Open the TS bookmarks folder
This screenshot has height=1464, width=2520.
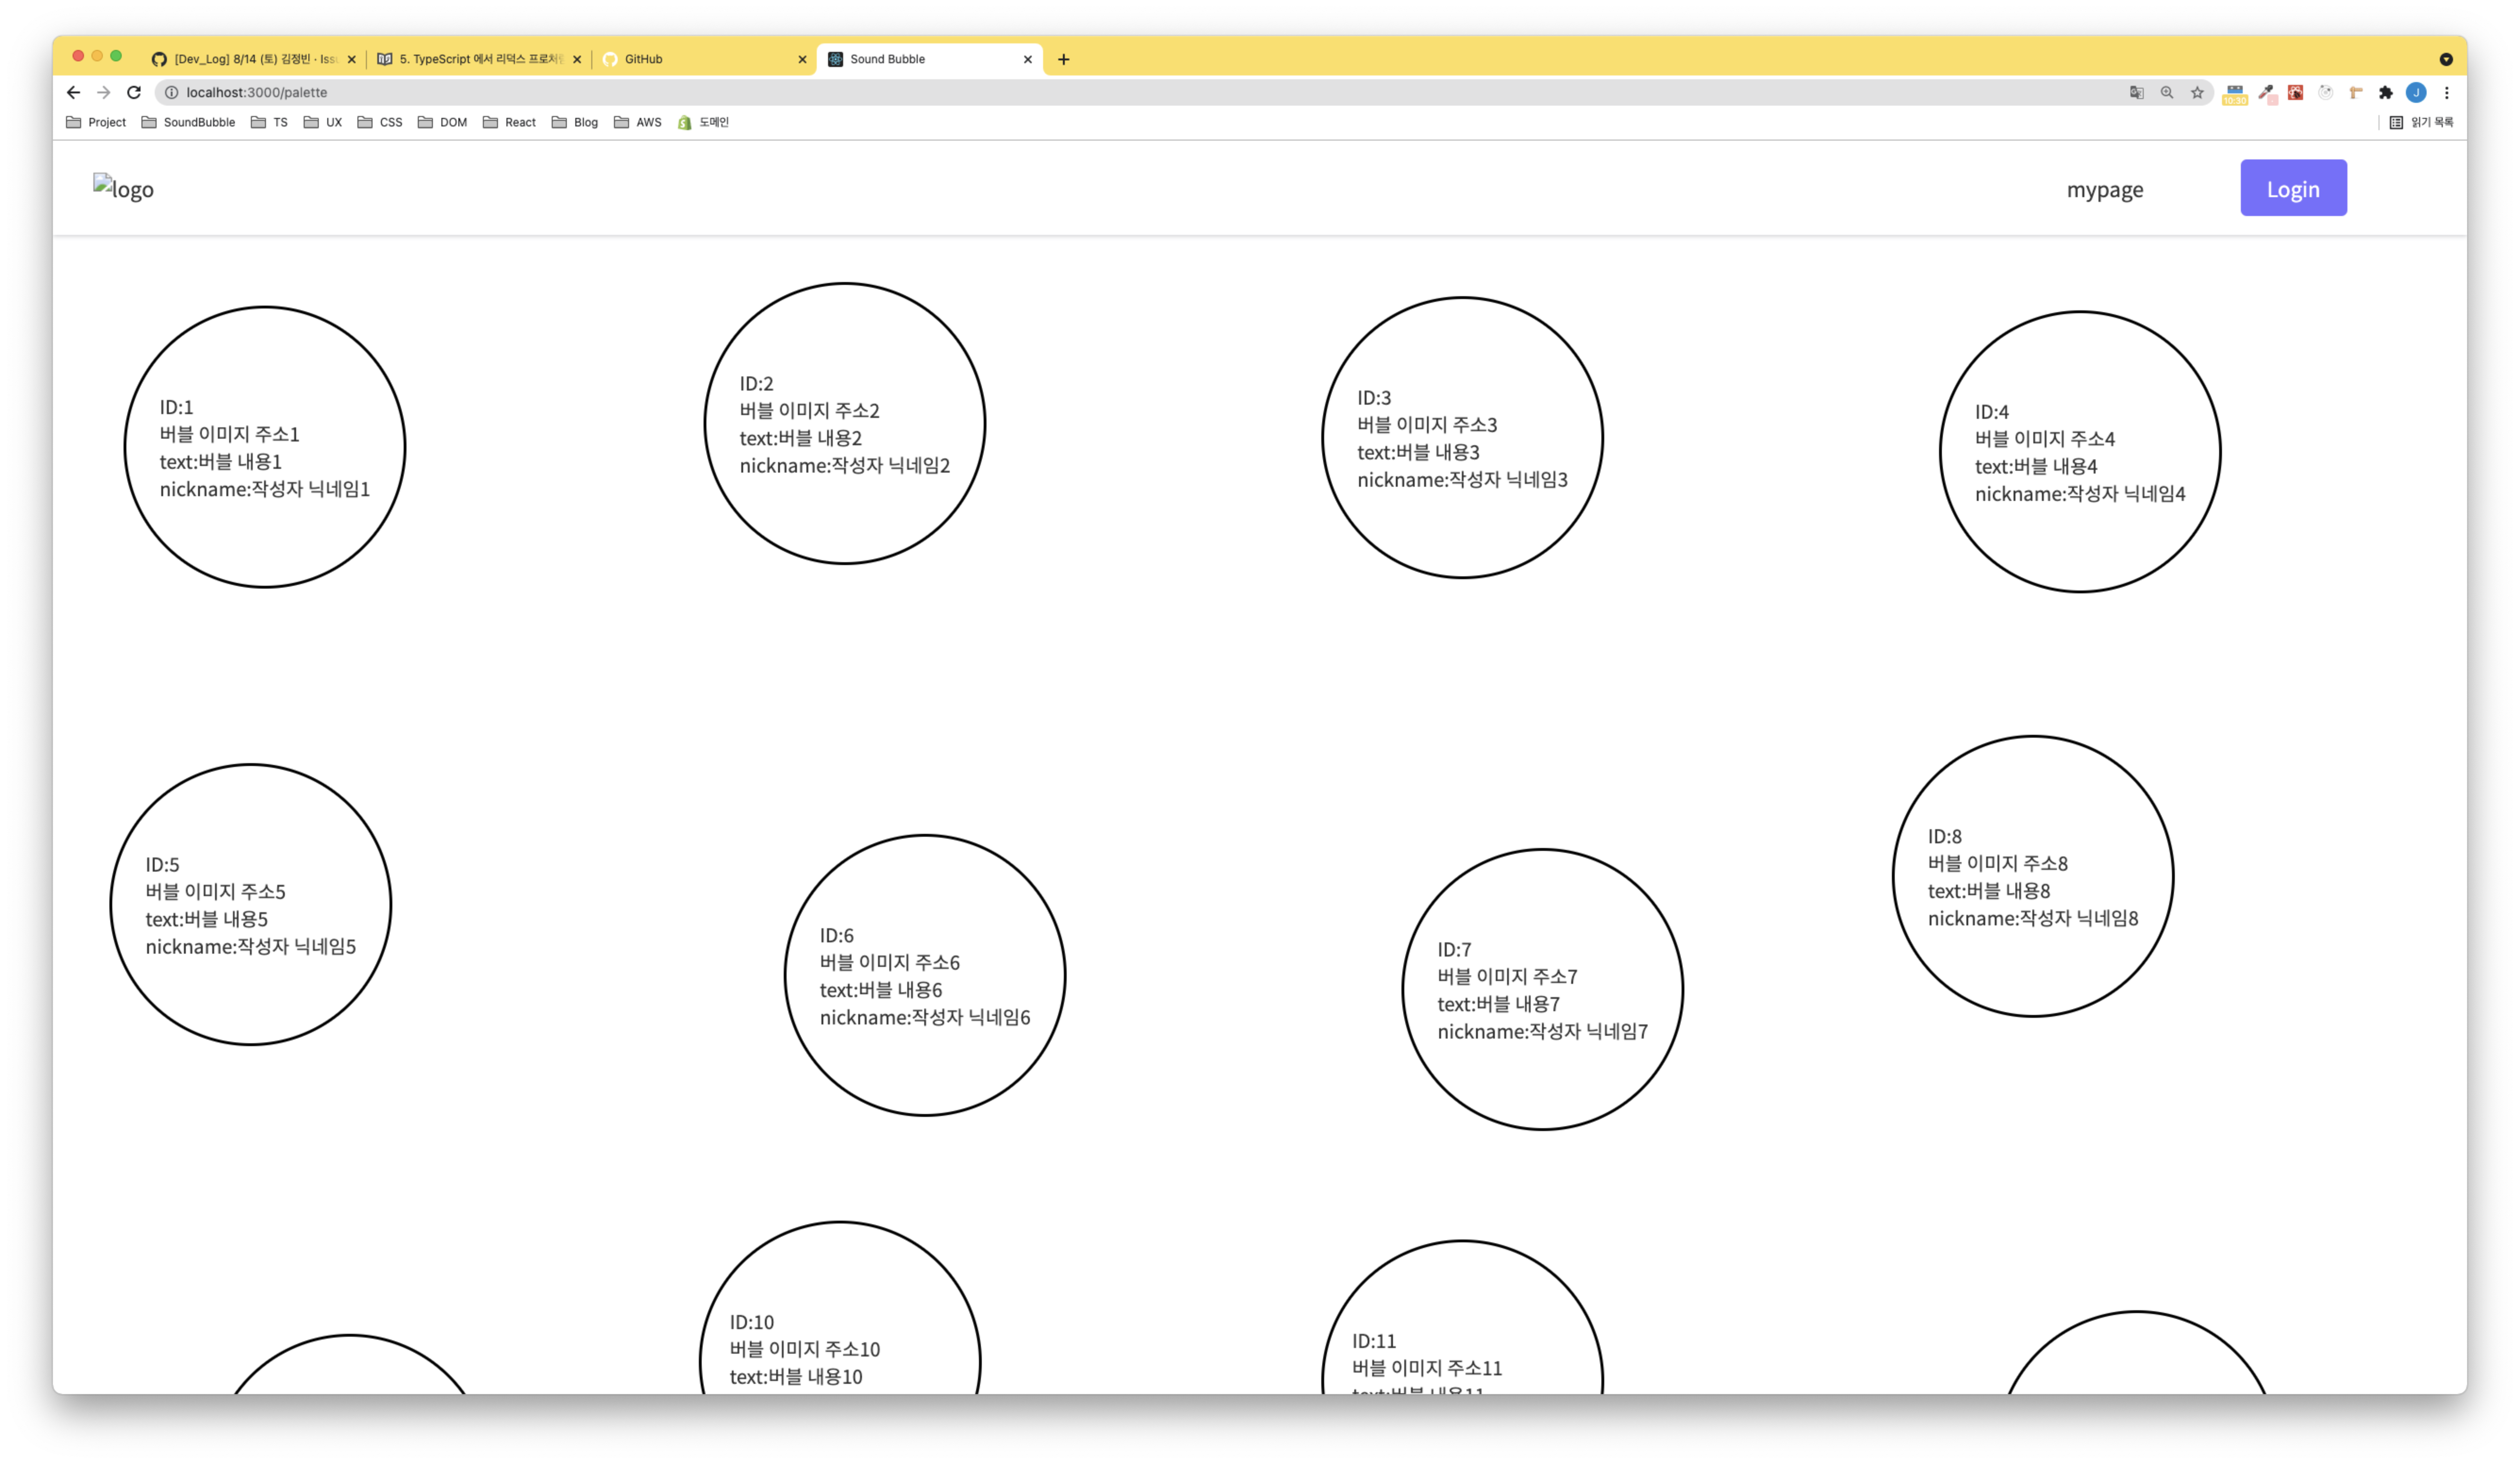click(269, 122)
